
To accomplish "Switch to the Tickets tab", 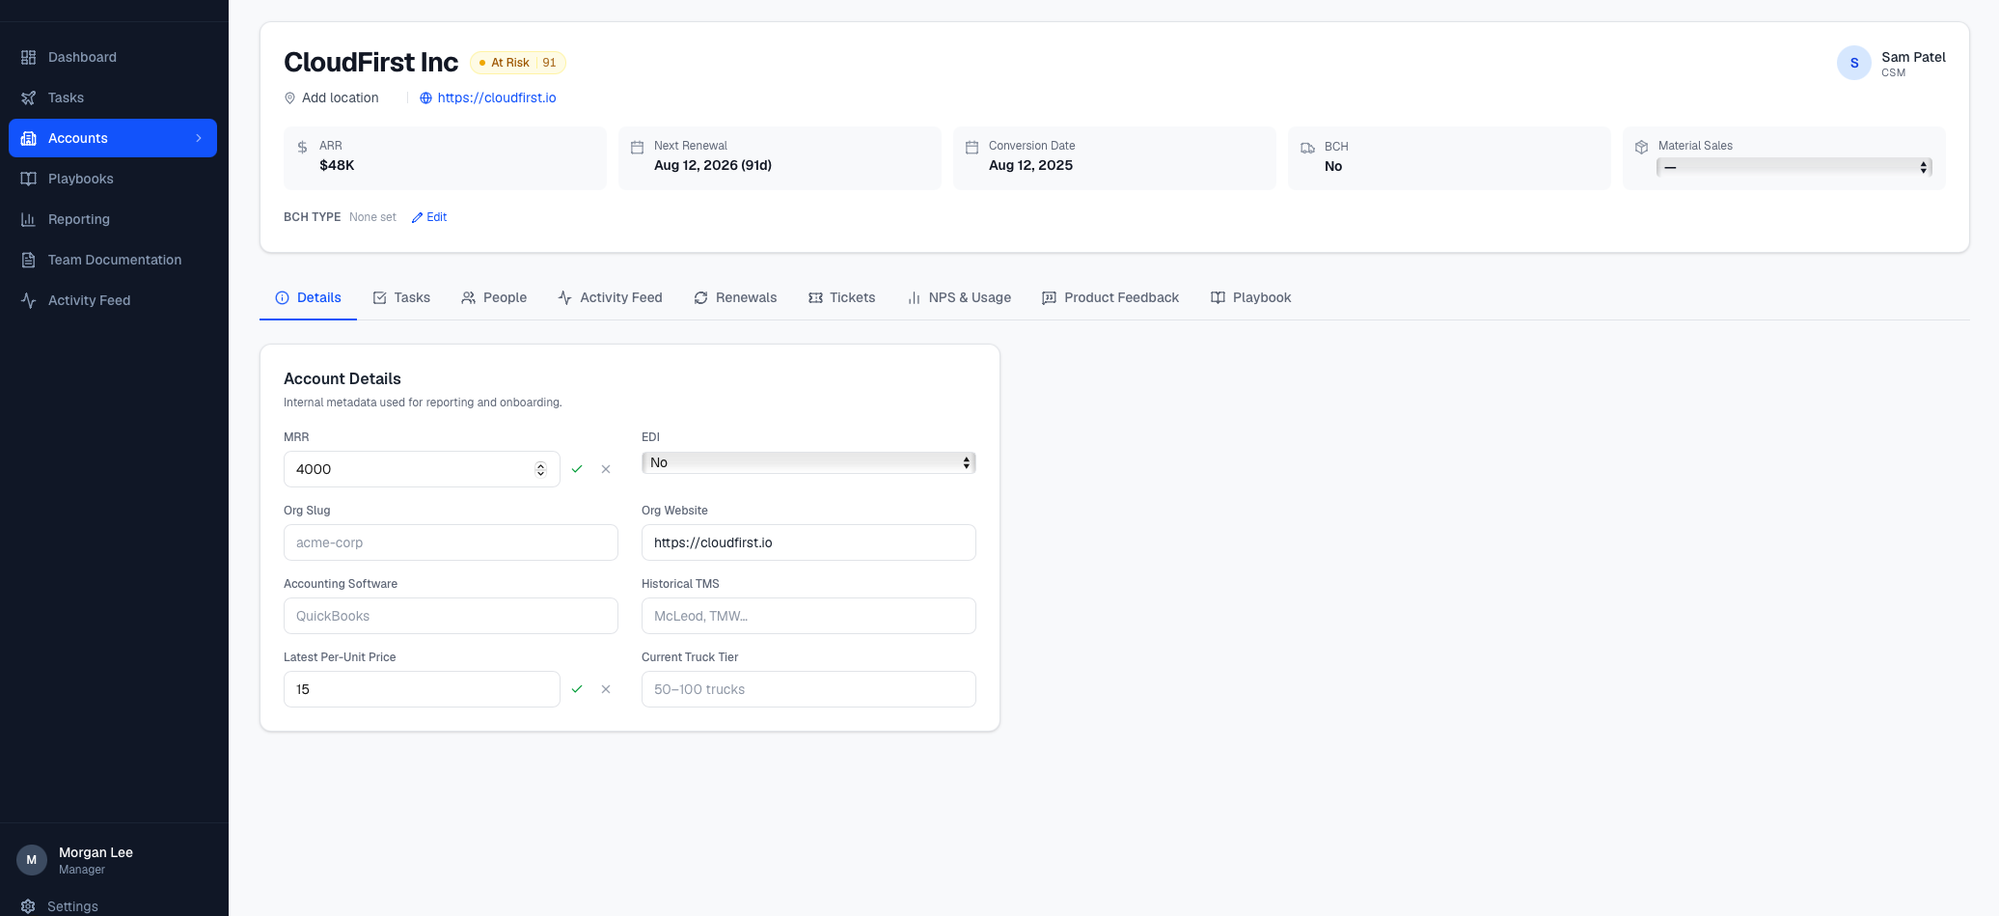I will pyautogui.click(x=842, y=298).
